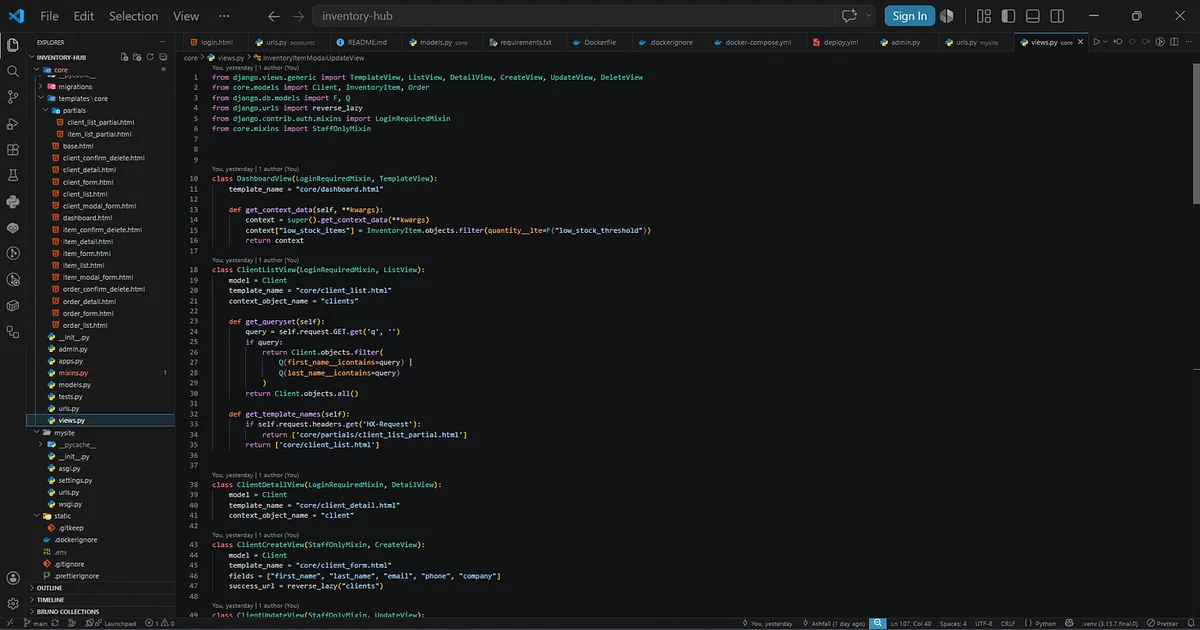Viewport: 1200px width, 630px height.
Task: Toggle Primary Side Bar visibility
Action: point(1009,16)
